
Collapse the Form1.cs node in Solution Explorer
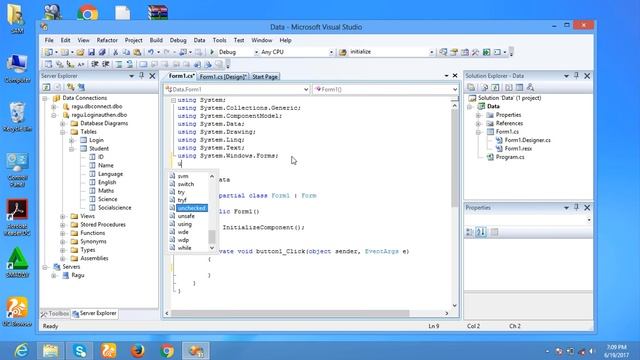pyautogui.click(x=478, y=132)
